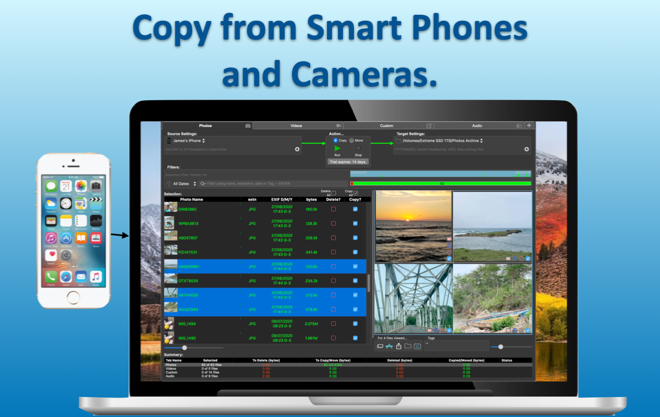This screenshot has width=660, height=417.
Task: Uncheck the Copy box in first row
Action: (x=355, y=210)
